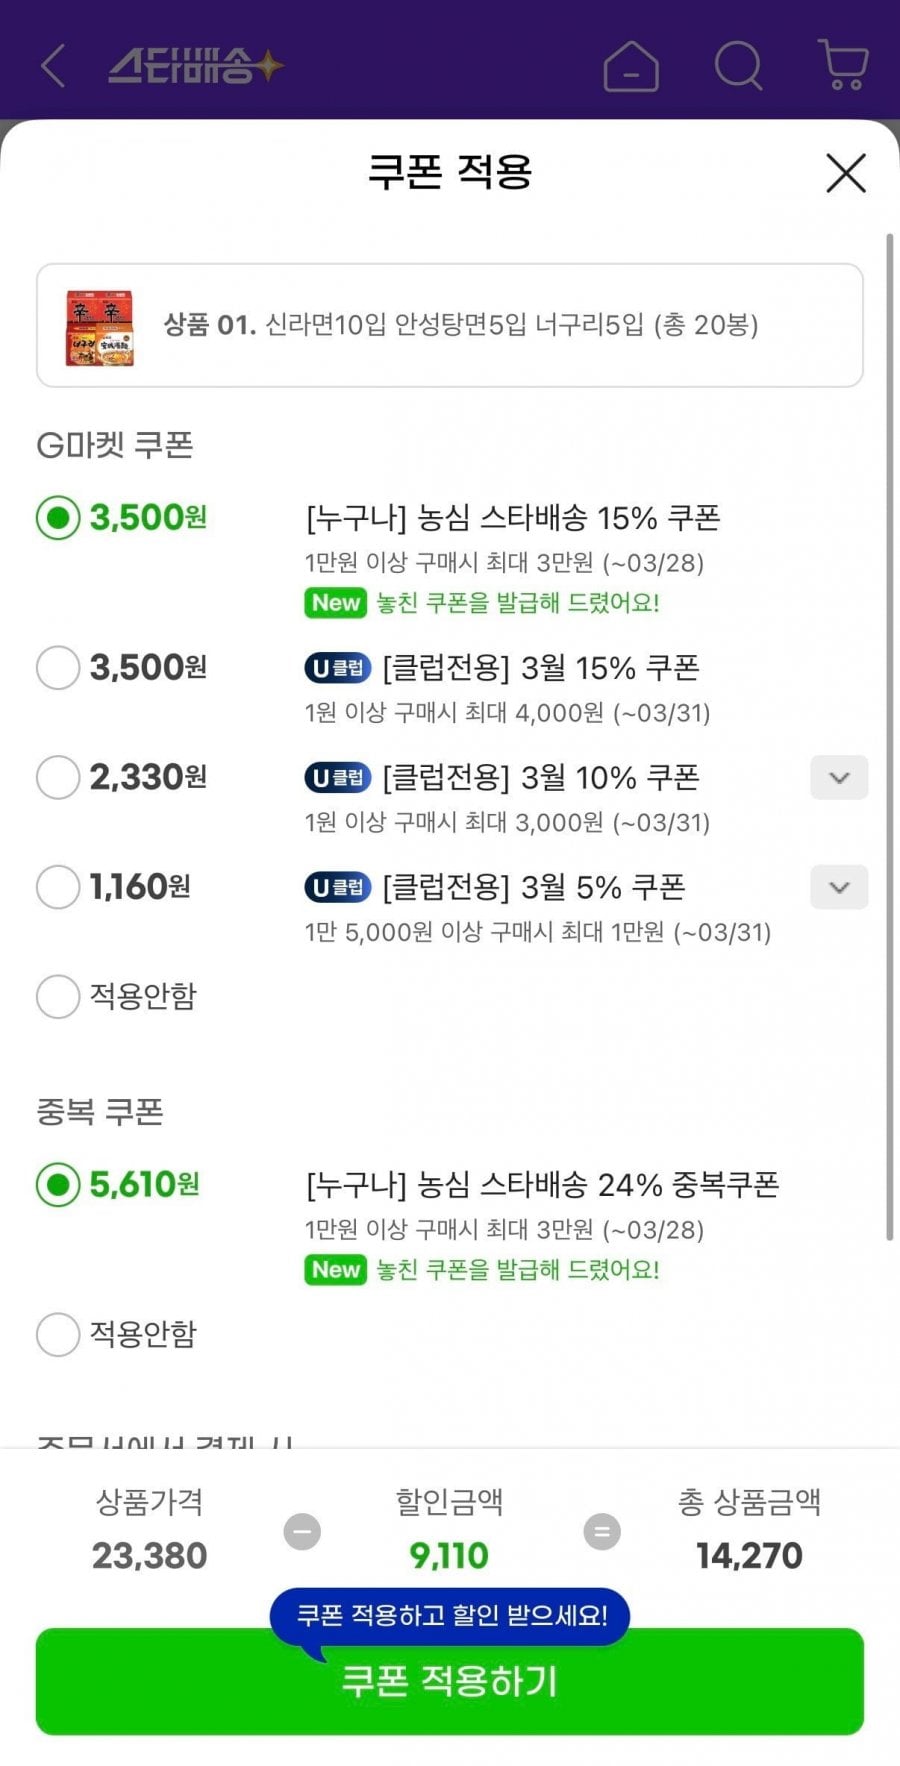Open the shopping cart icon
The width and height of the screenshot is (900, 1766).
click(x=843, y=66)
